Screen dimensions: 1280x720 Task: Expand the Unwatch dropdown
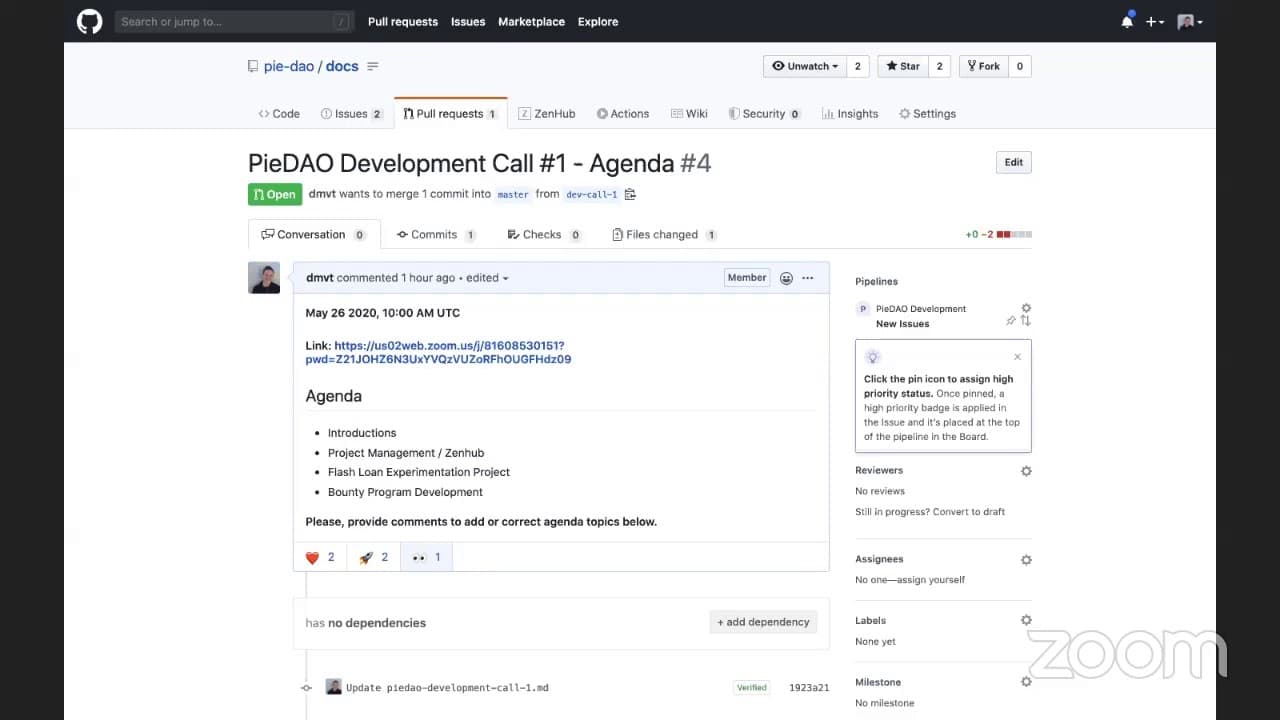point(806,66)
